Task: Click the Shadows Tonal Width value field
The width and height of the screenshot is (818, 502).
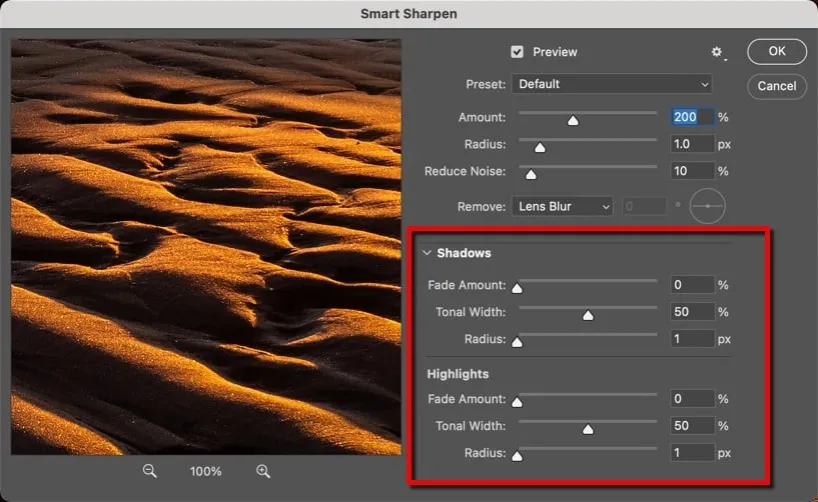Action: [x=692, y=312]
